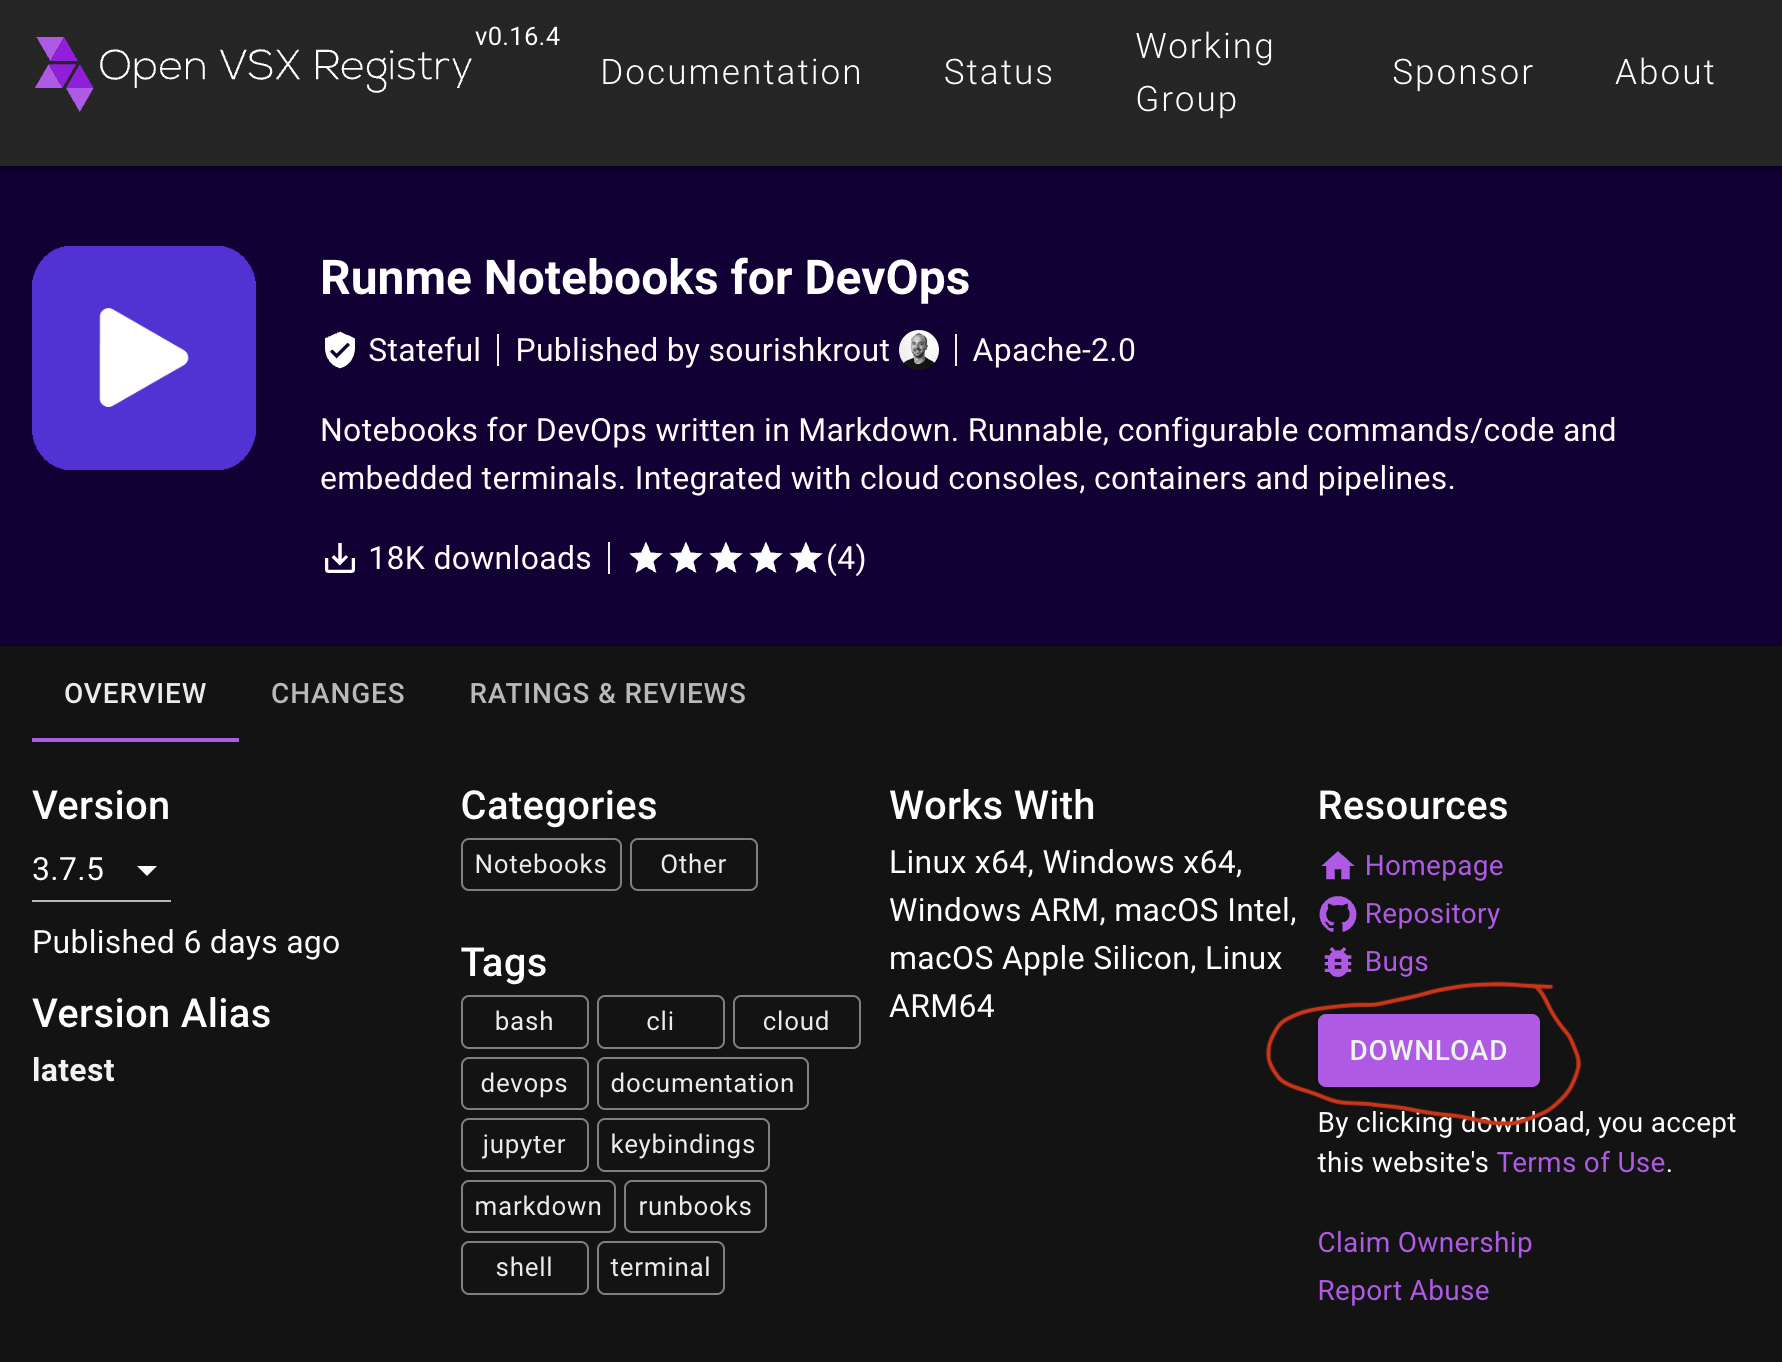This screenshot has height=1362, width=1782.
Task: Switch to the Changes tab
Action: point(338,693)
